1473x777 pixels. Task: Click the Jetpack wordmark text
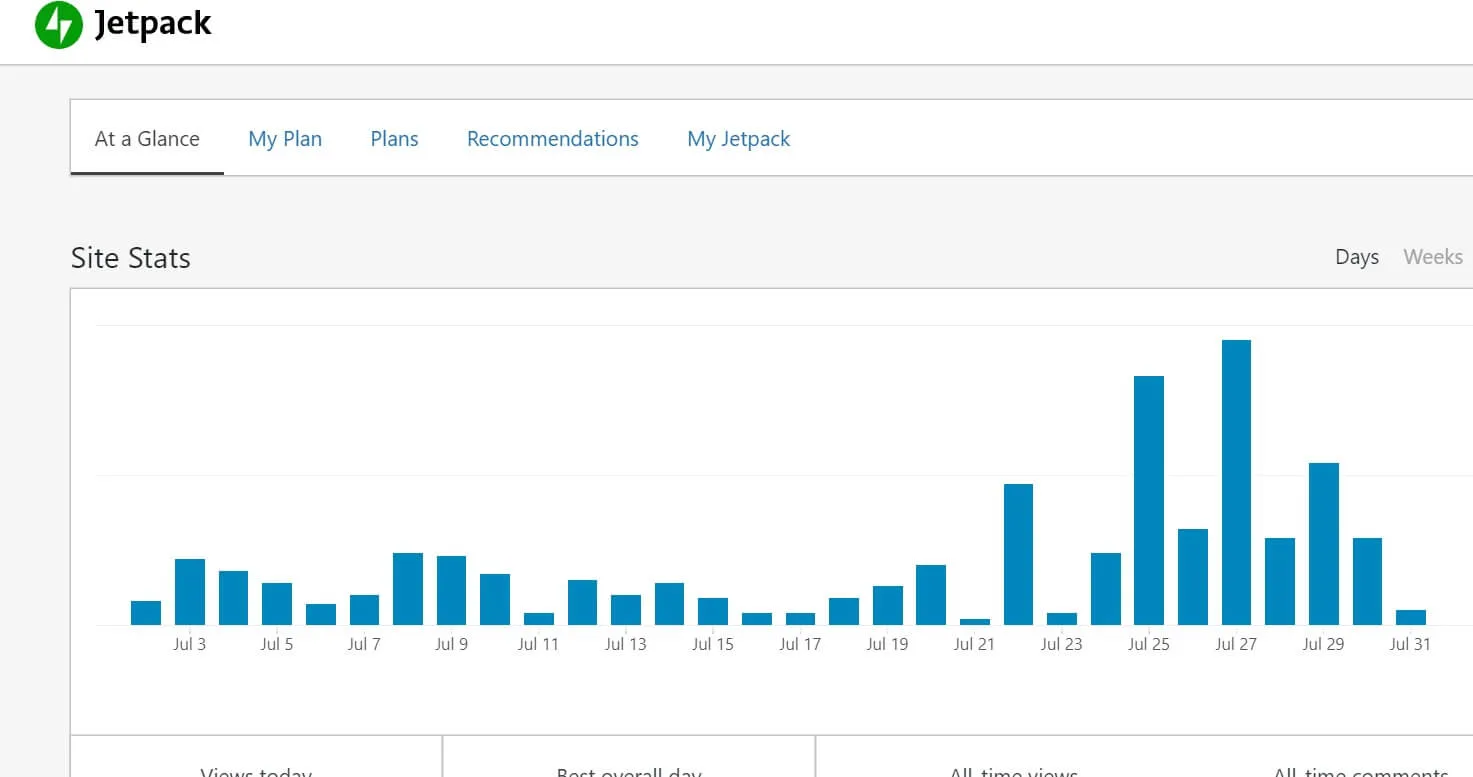153,24
